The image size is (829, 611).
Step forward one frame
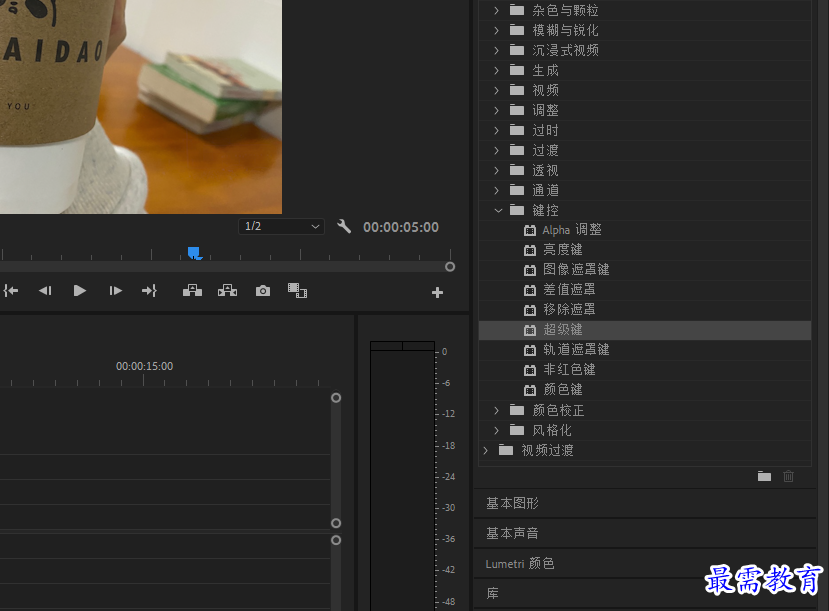[115, 291]
